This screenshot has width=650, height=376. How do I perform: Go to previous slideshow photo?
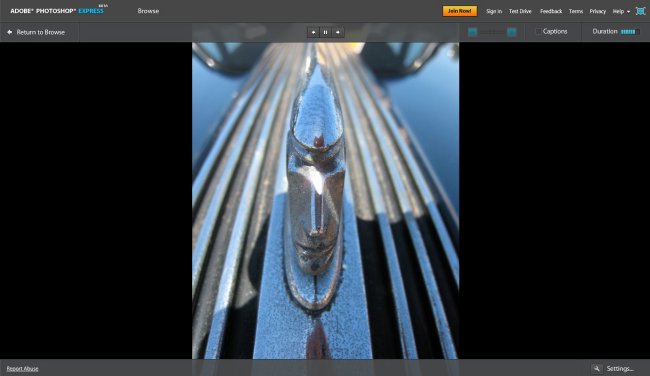(313, 32)
